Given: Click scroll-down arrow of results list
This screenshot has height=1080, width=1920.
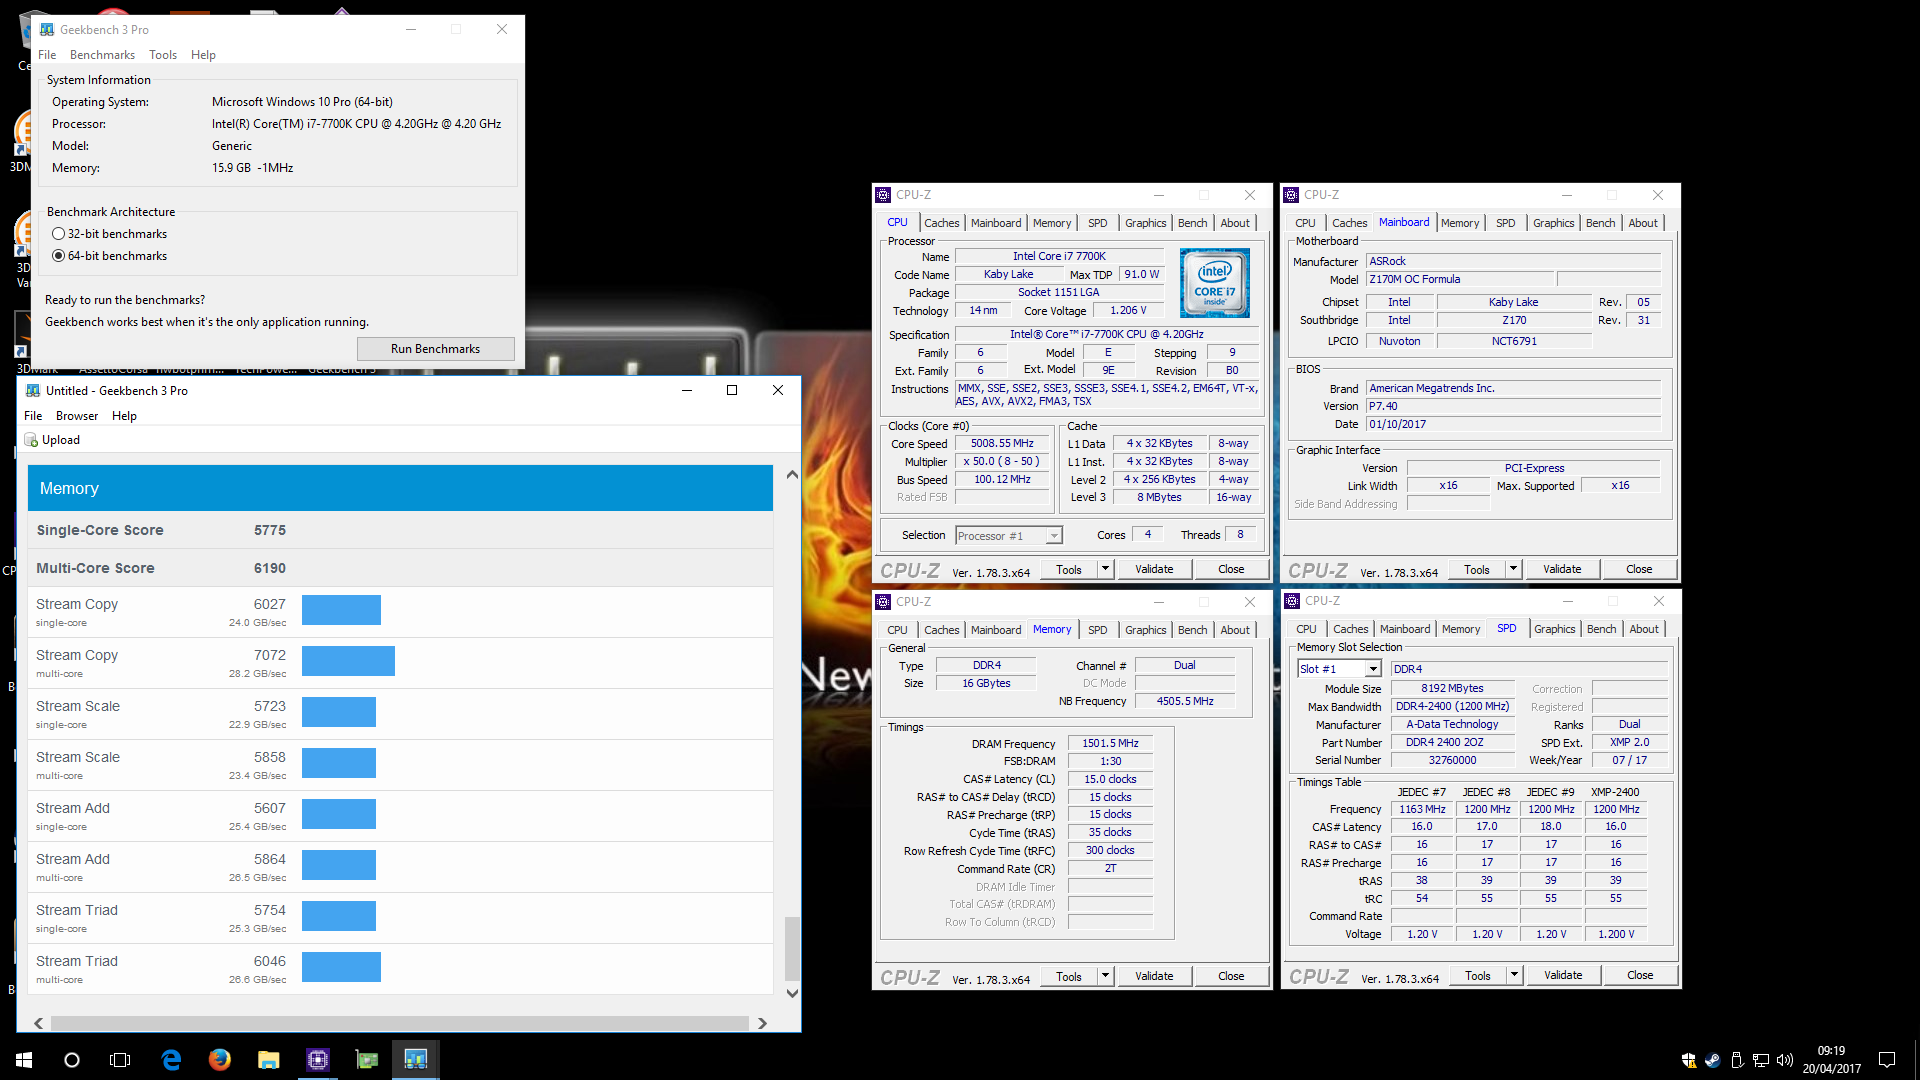Looking at the screenshot, I should click(x=792, y=993).
